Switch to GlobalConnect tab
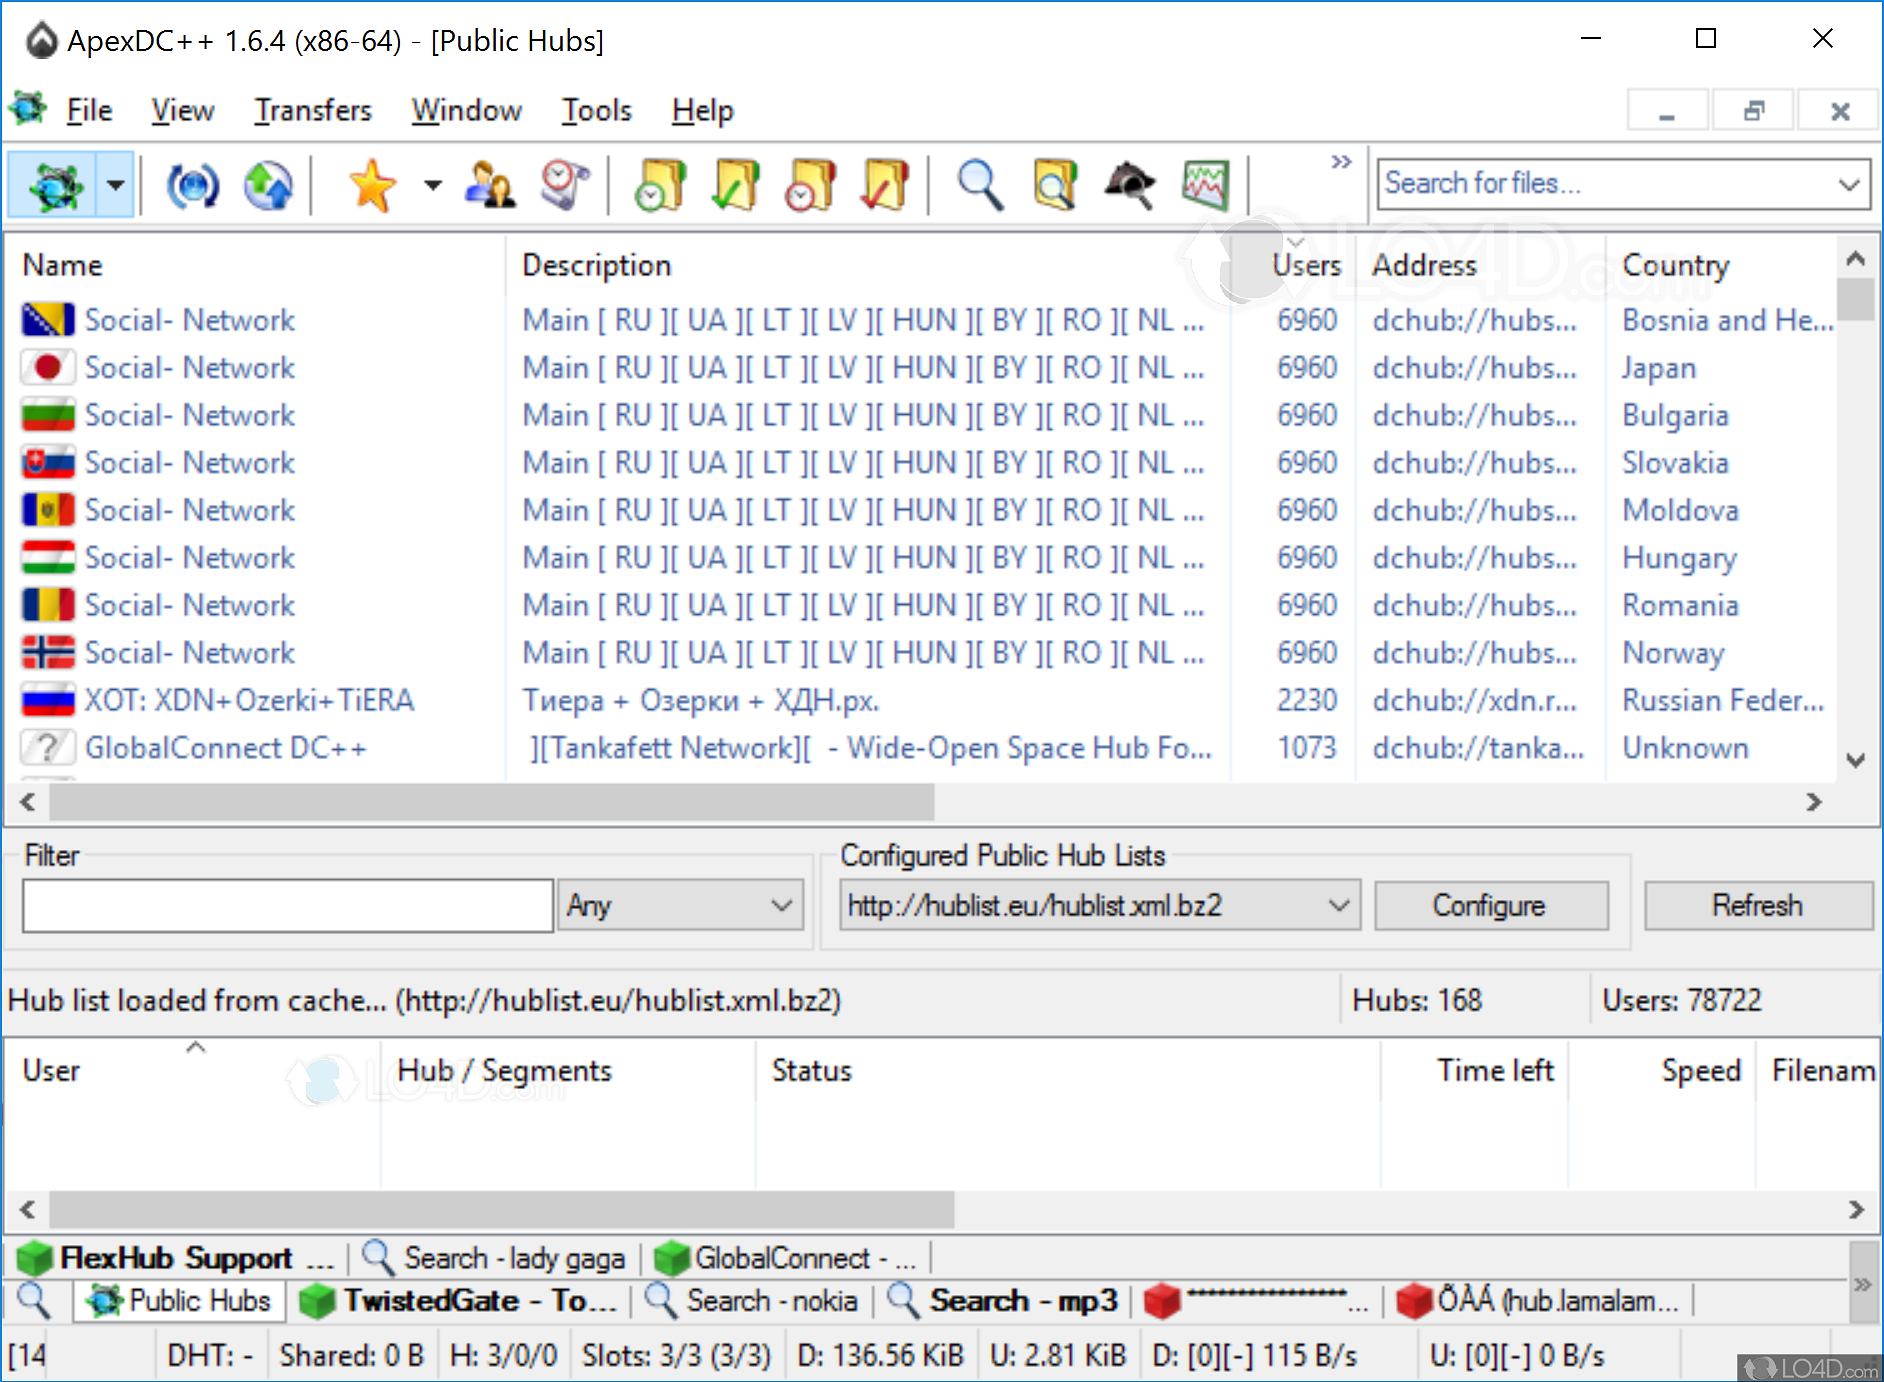 (x=785, y=1257)
